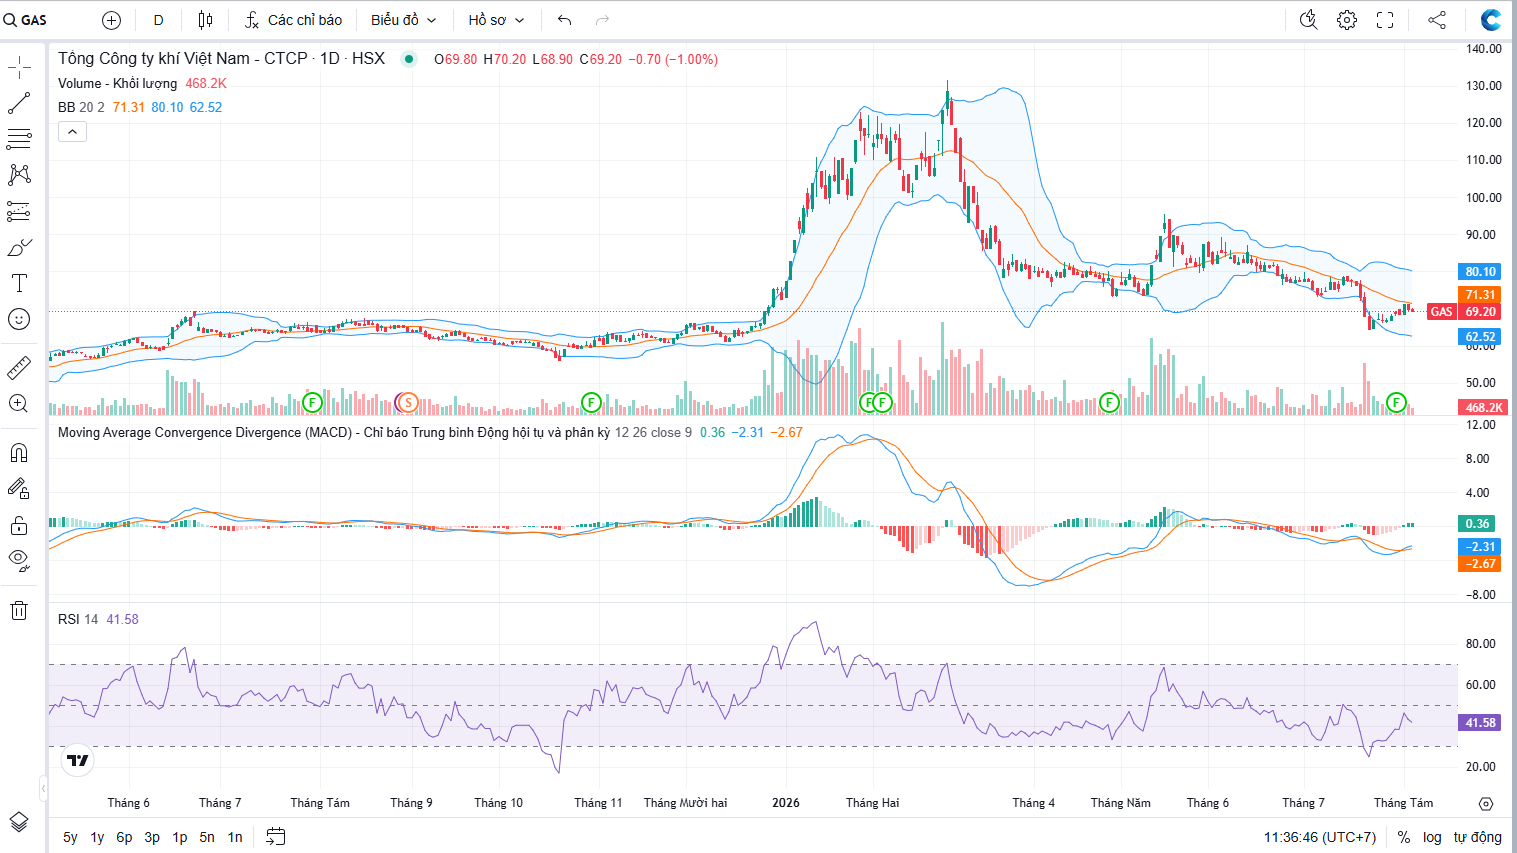The image size is (1517, 853).
Task: Redo the chart action
Action: pos(602,20)
